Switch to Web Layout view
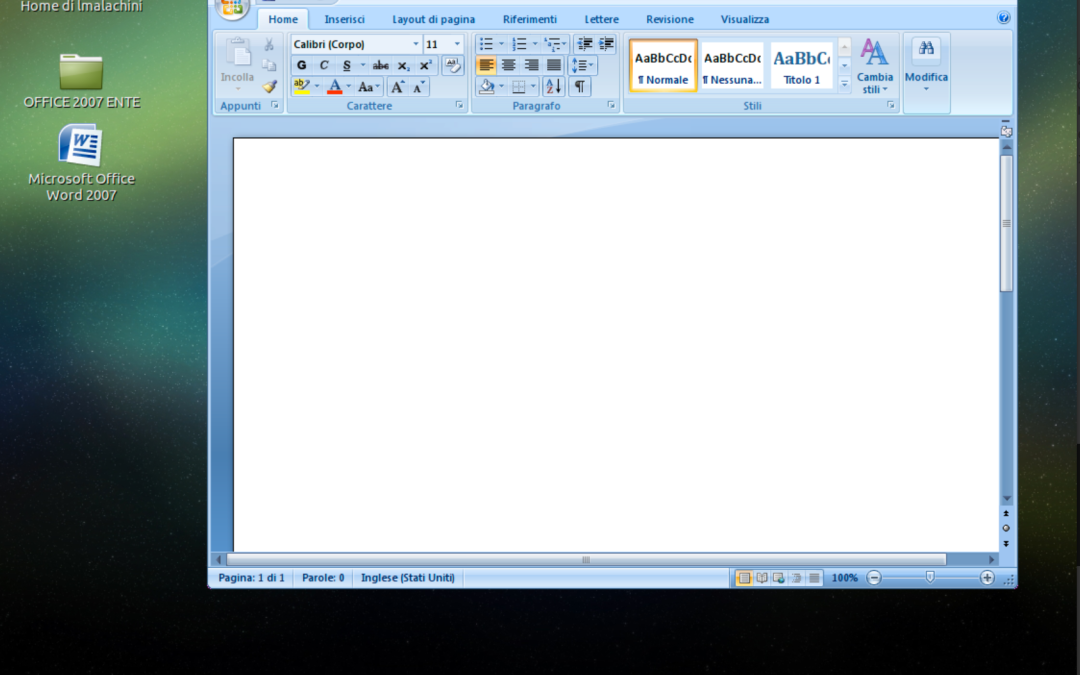 (x=779, y=578)
